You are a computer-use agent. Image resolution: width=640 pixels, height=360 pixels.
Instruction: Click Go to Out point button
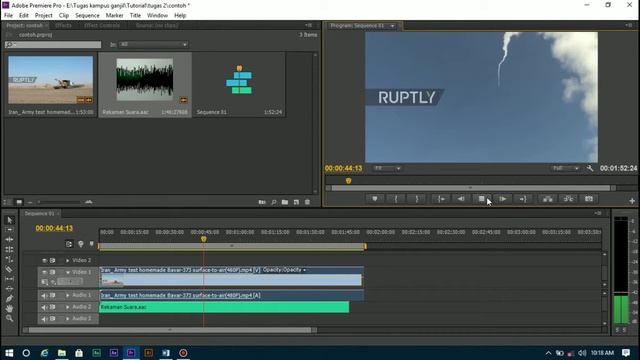coord(523,199)
